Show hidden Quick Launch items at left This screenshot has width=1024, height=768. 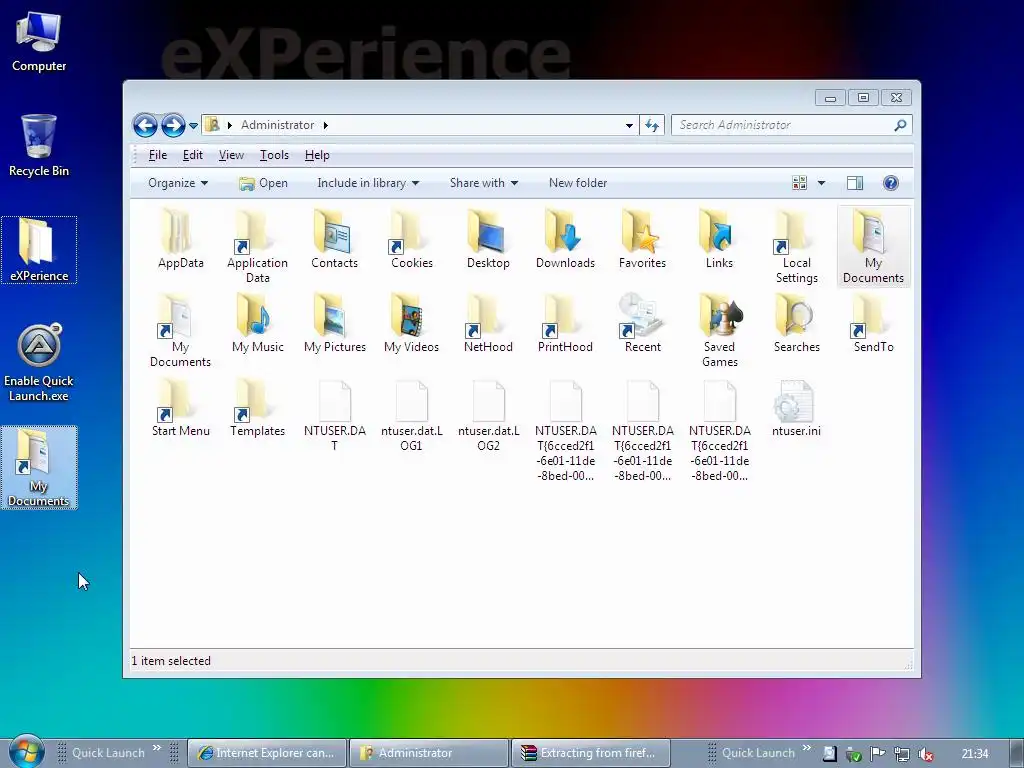pyautogui.click(x=157, y=748)
